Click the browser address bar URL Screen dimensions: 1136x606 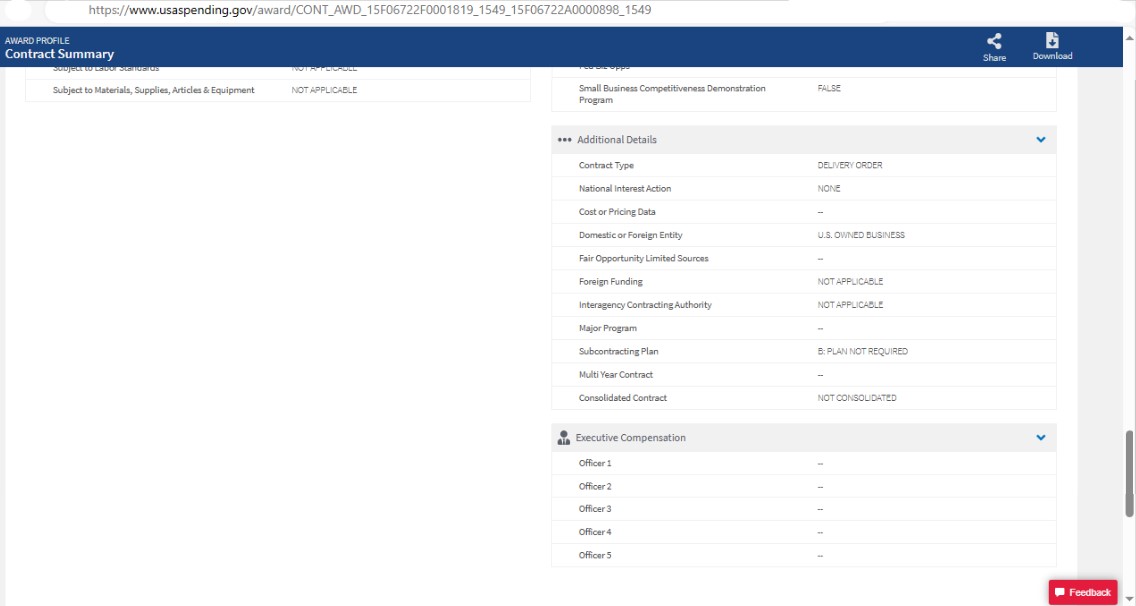[x=369, y=10]
